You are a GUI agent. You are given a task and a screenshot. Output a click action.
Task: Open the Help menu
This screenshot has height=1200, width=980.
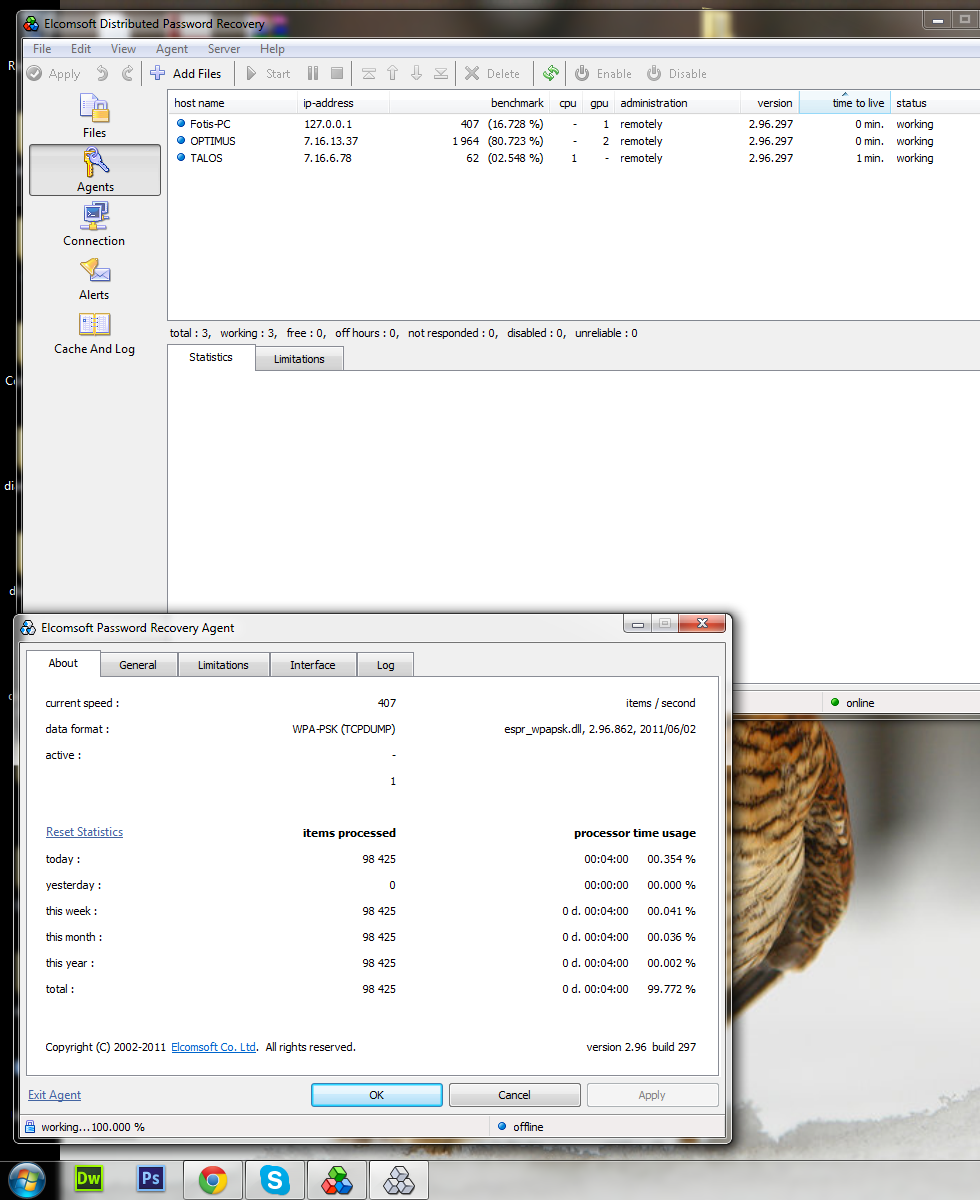tap(272, 48)
